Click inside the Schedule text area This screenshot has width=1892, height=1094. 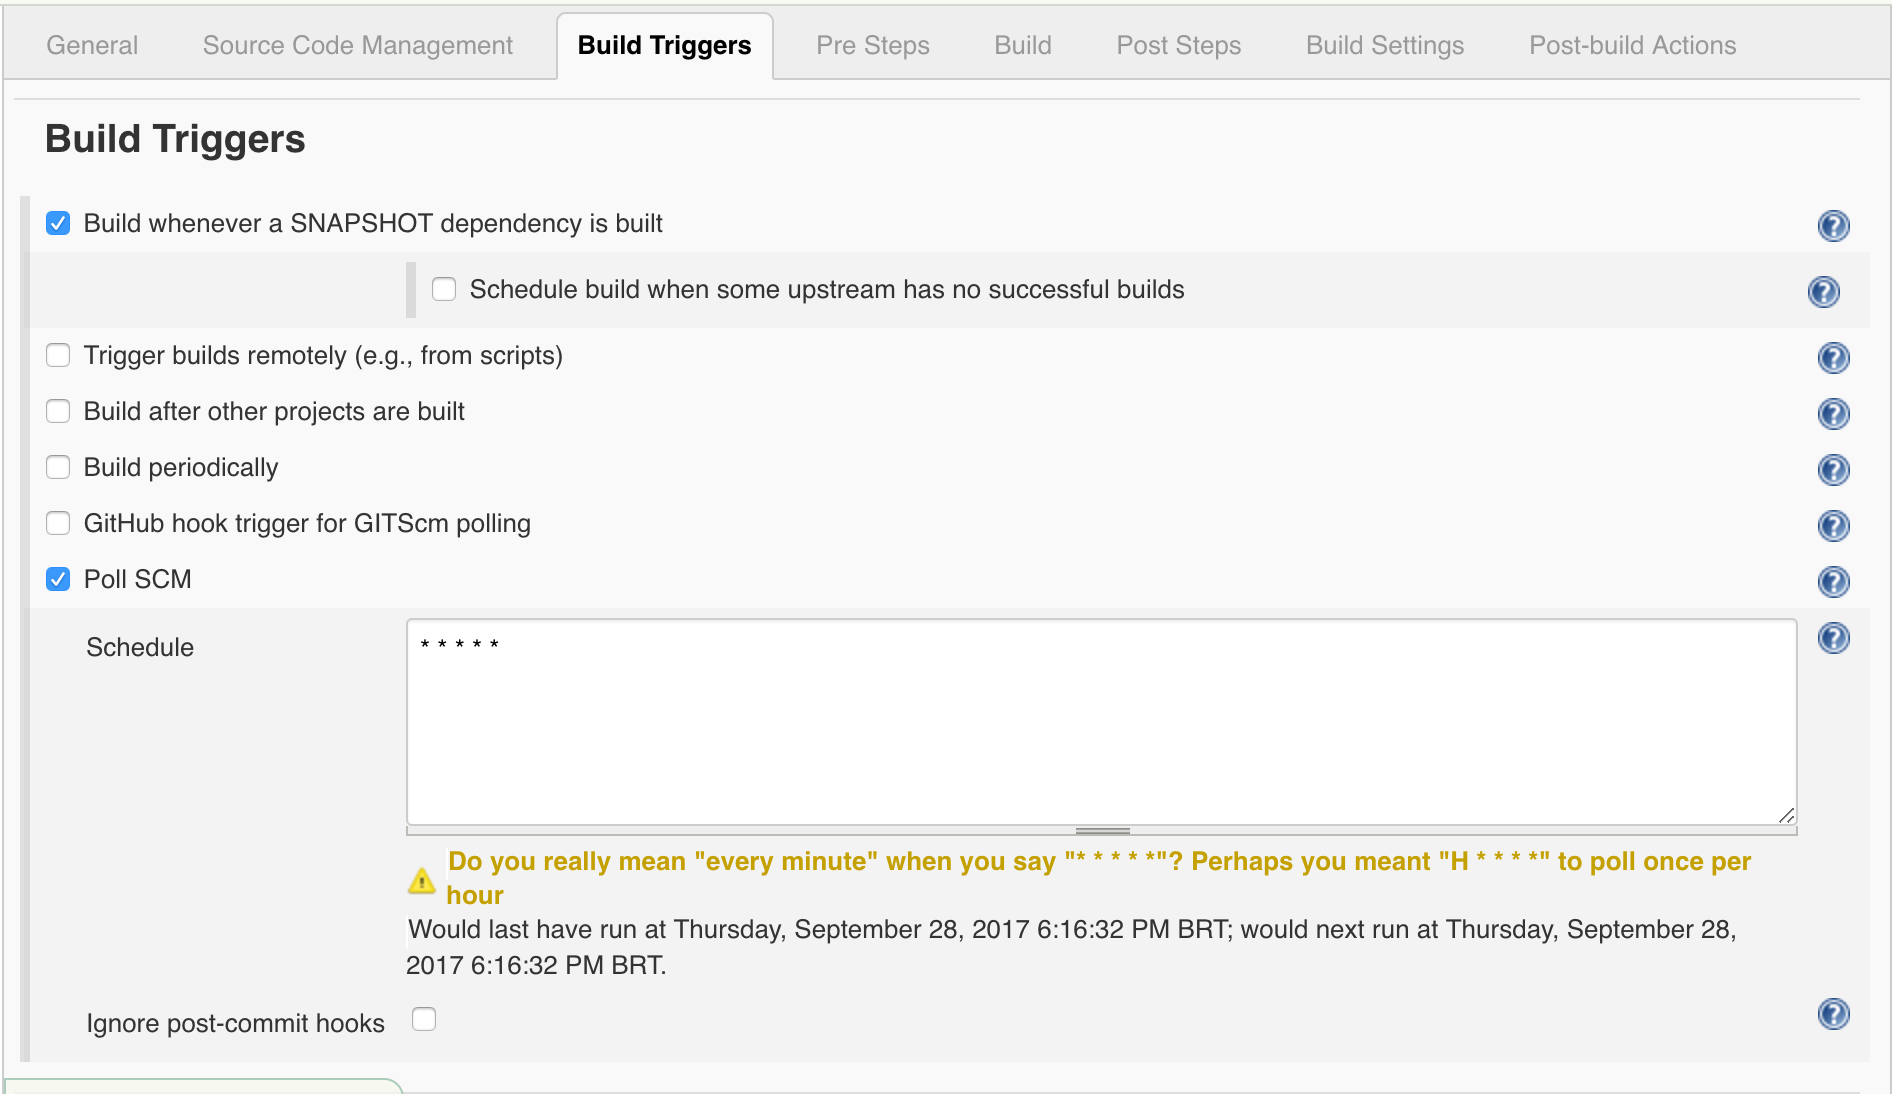(x=1100, y=722)
